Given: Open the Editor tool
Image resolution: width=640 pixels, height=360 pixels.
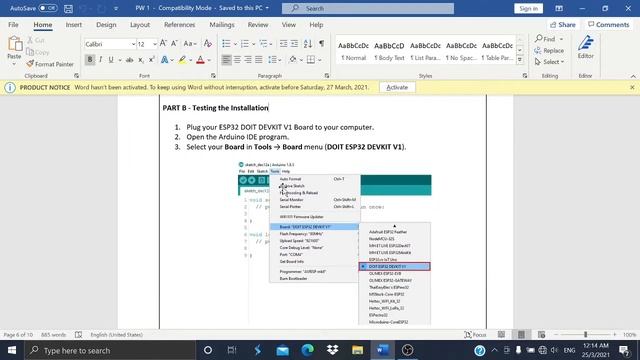Looking at the screenshot, I should point(585,47).
